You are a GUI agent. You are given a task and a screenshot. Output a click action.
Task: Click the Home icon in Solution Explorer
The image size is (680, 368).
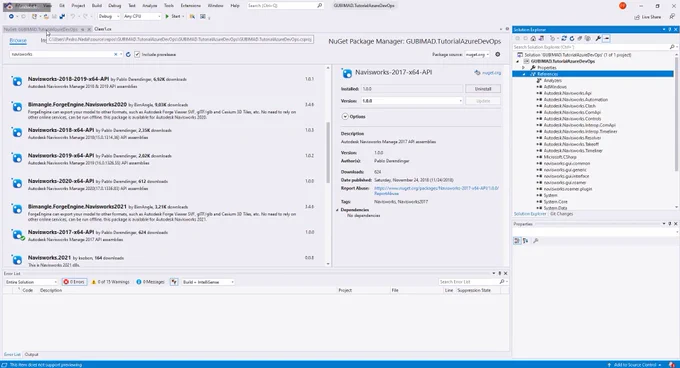(x=533, y=39)
